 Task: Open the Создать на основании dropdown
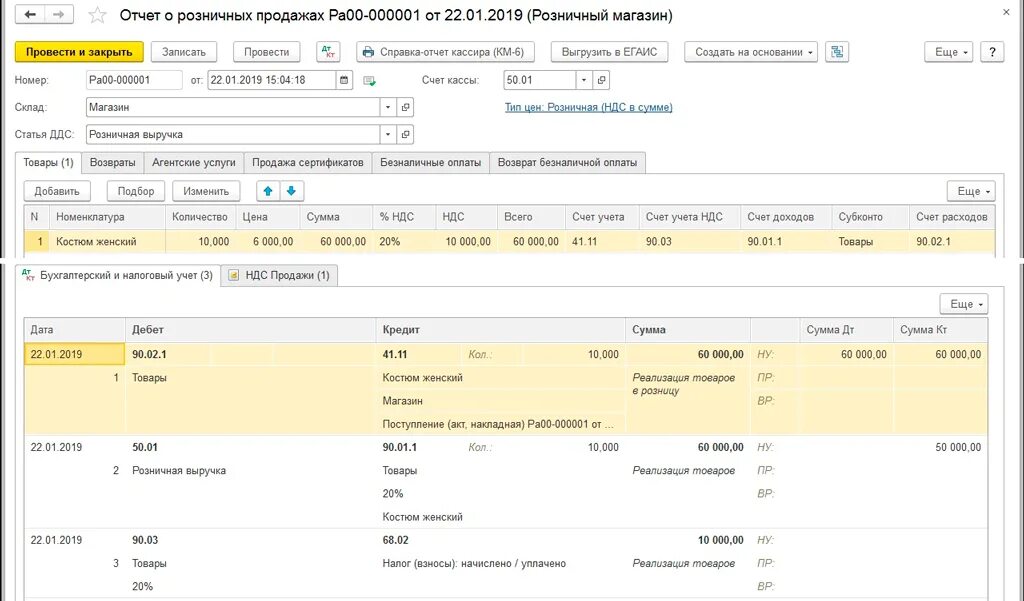[751, 52]
